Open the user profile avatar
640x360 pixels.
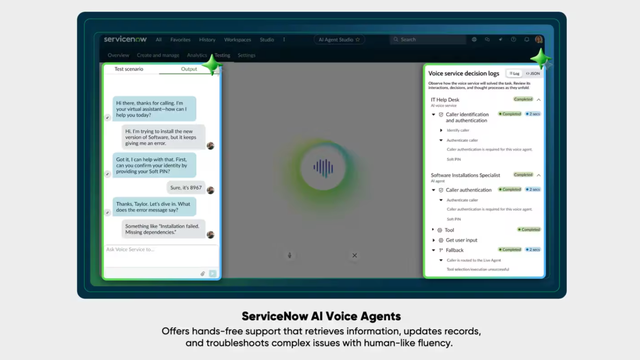(539, 40)
